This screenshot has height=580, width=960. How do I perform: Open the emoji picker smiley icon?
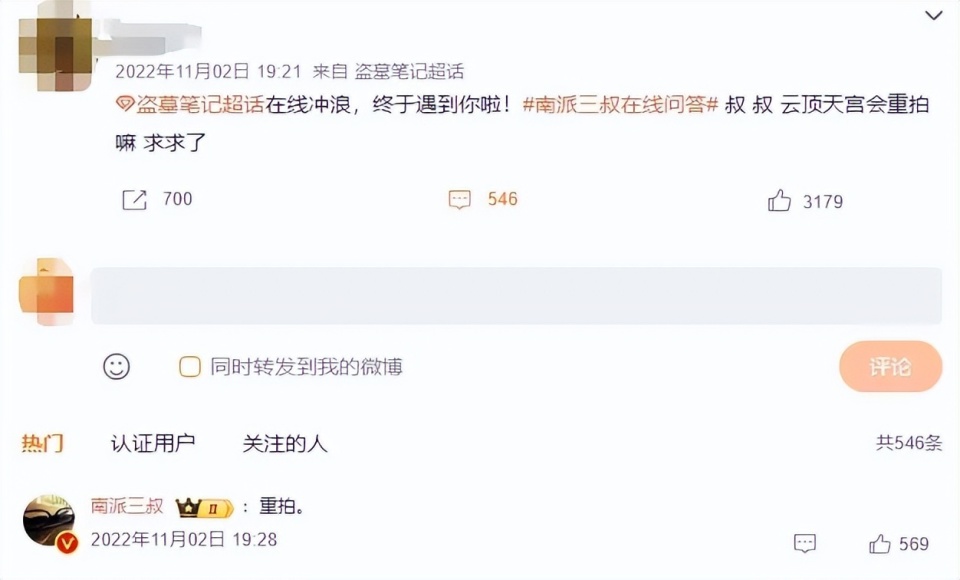coord(117,367)
